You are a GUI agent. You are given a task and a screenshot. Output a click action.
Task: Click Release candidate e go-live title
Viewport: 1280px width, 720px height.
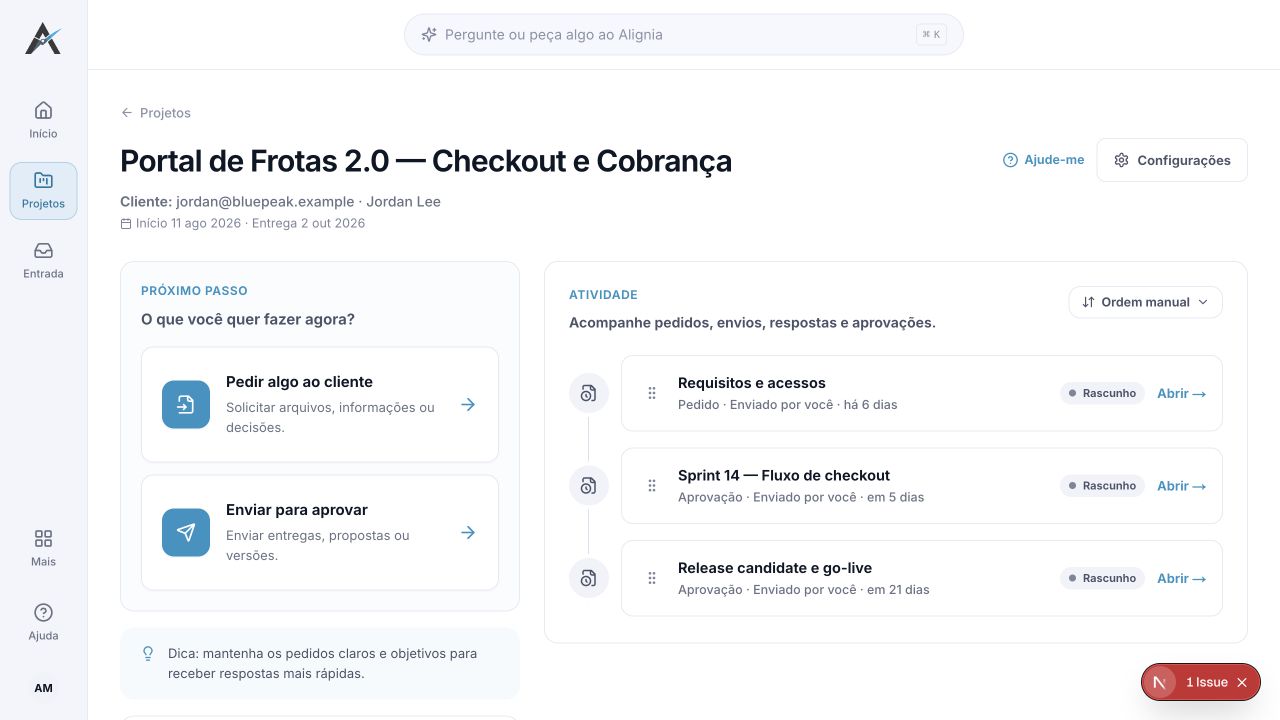[x=775, y=568]
